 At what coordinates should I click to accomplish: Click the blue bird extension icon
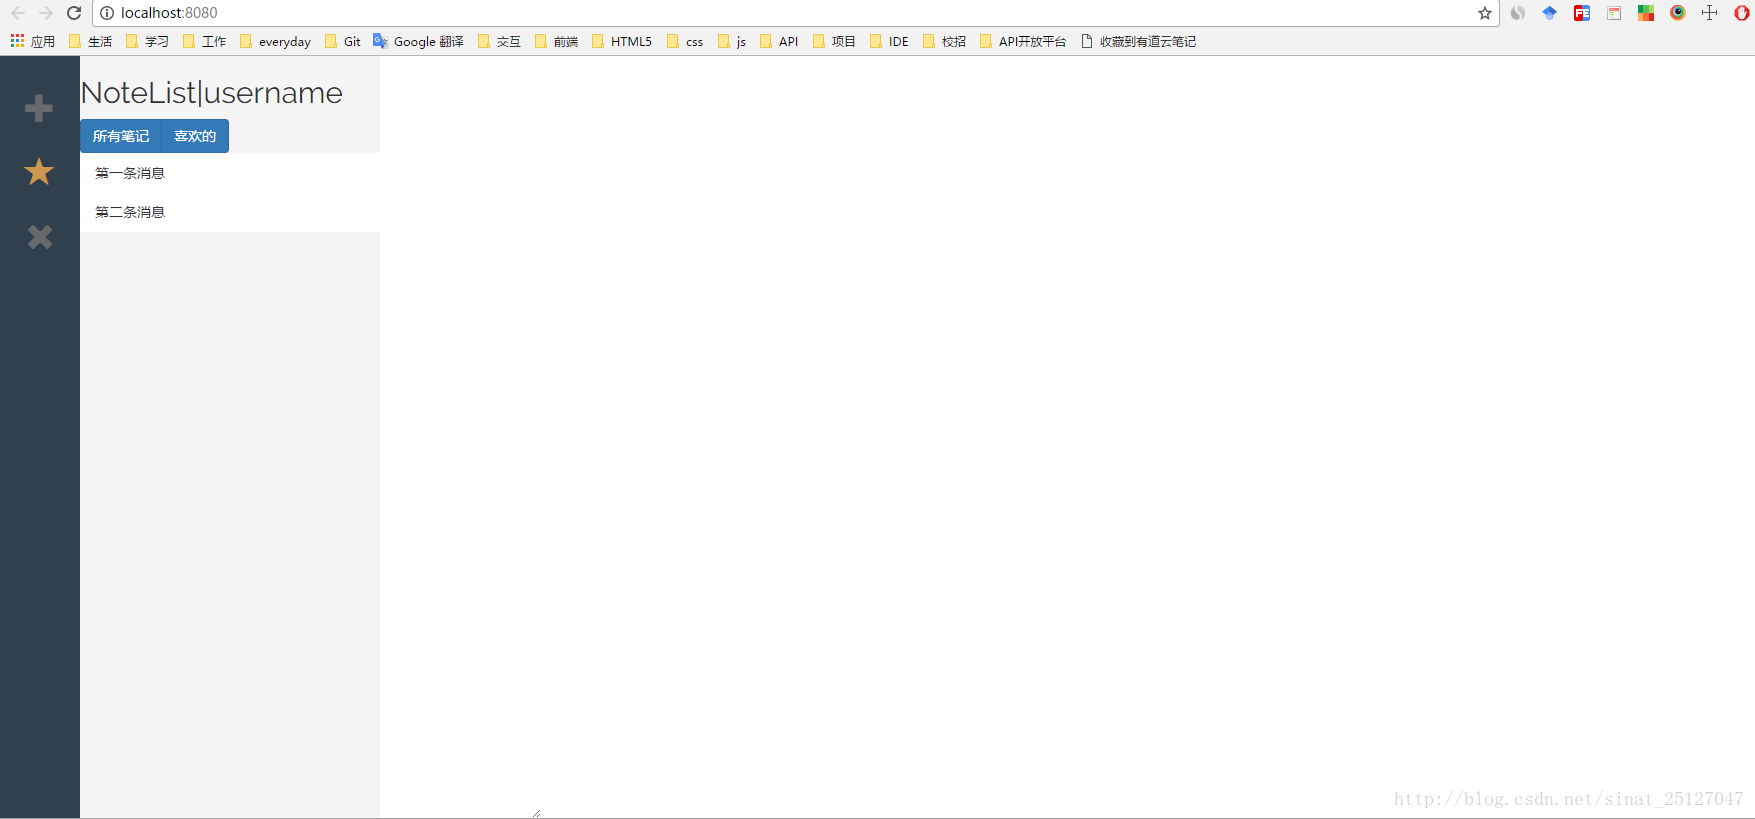1550,13
